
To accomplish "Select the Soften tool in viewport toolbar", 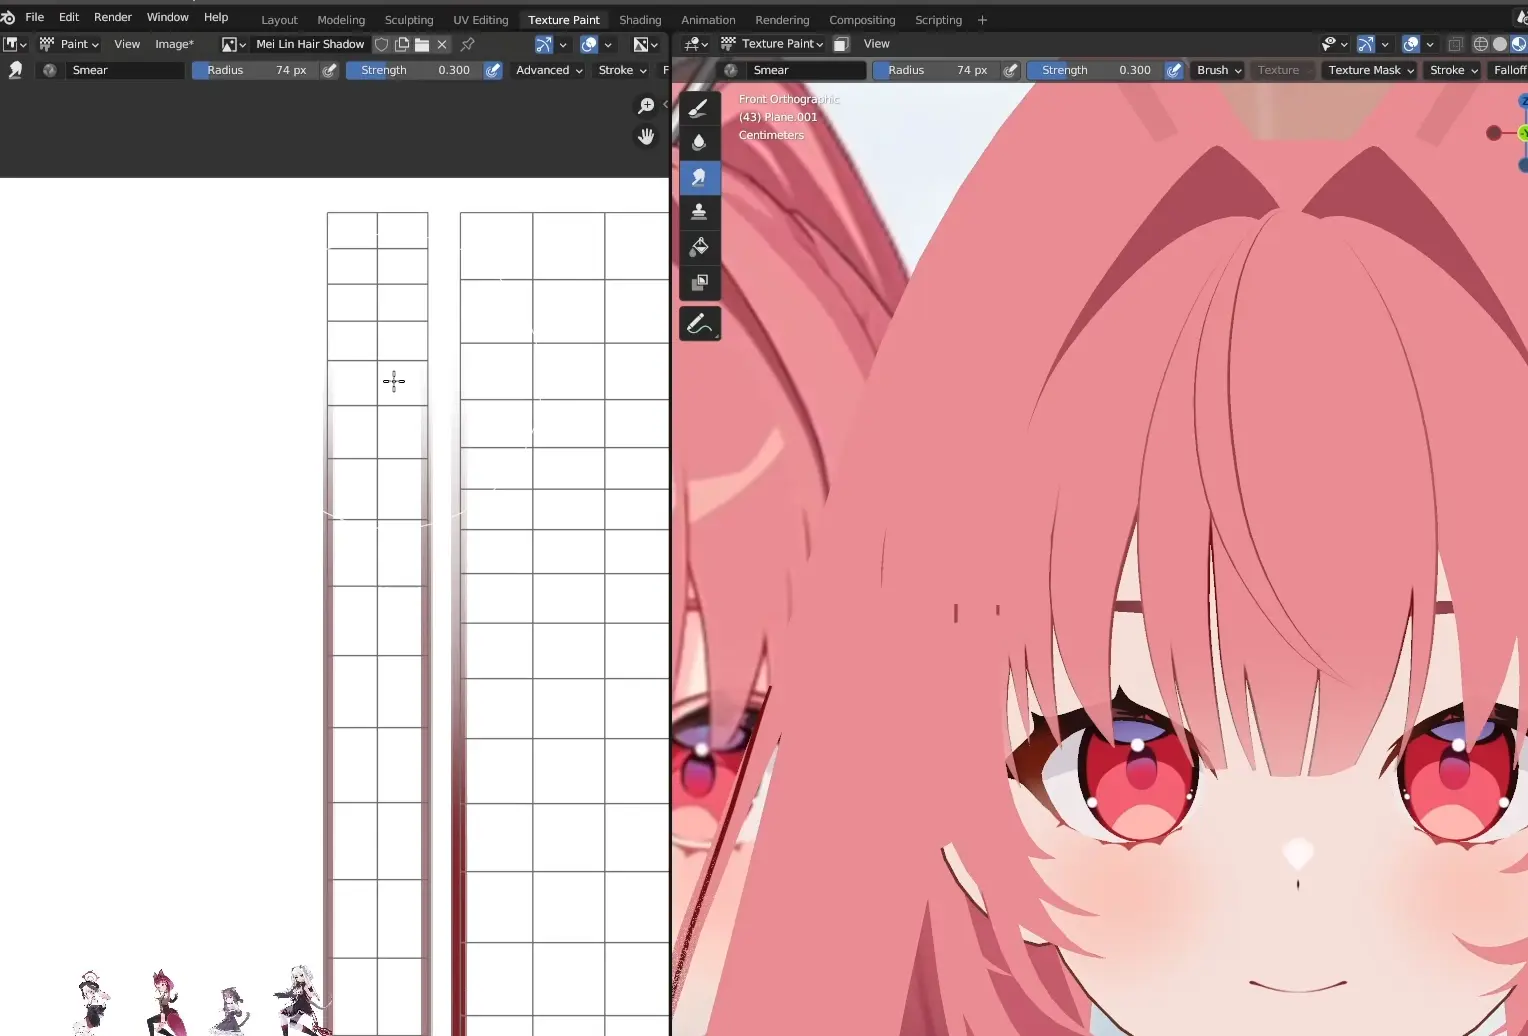I will click(699, 142).
